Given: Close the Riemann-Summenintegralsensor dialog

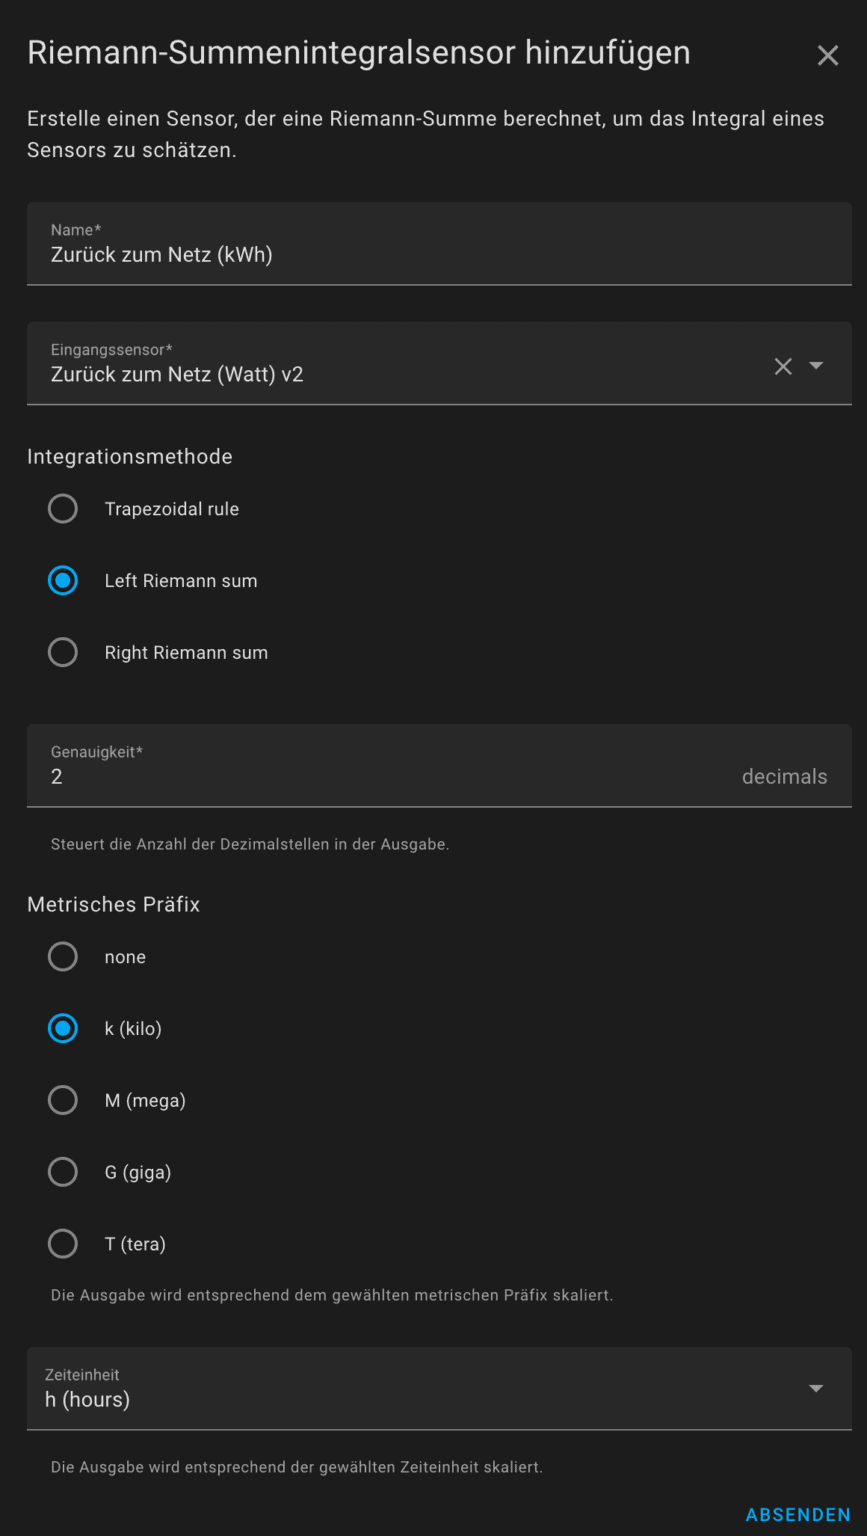Looking at the screenshot, I should pyautogui.click(x=828, y=55).
